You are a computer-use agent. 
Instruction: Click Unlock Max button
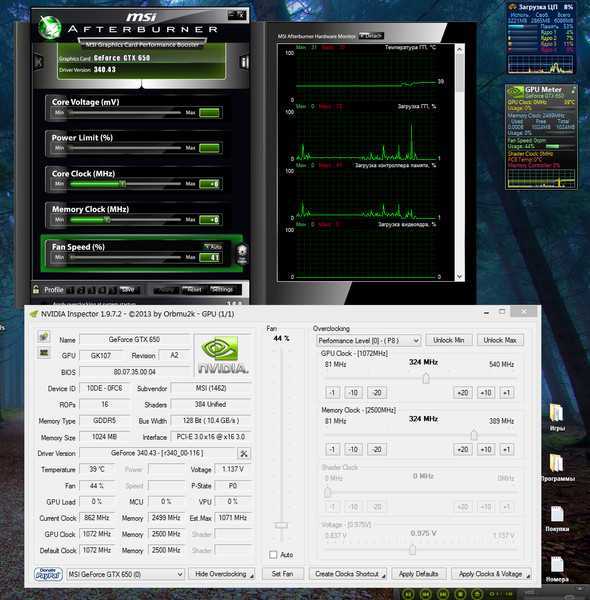[x=500, y=340]
